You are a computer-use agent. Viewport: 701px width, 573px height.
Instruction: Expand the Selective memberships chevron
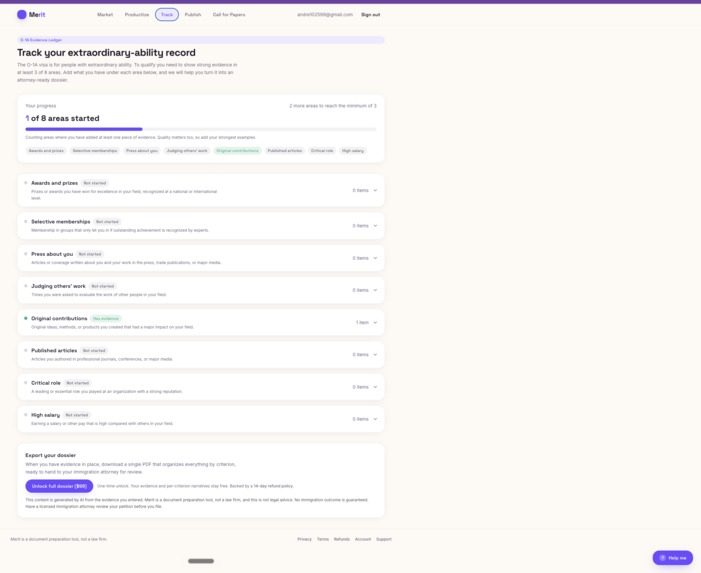click(375, 226)
